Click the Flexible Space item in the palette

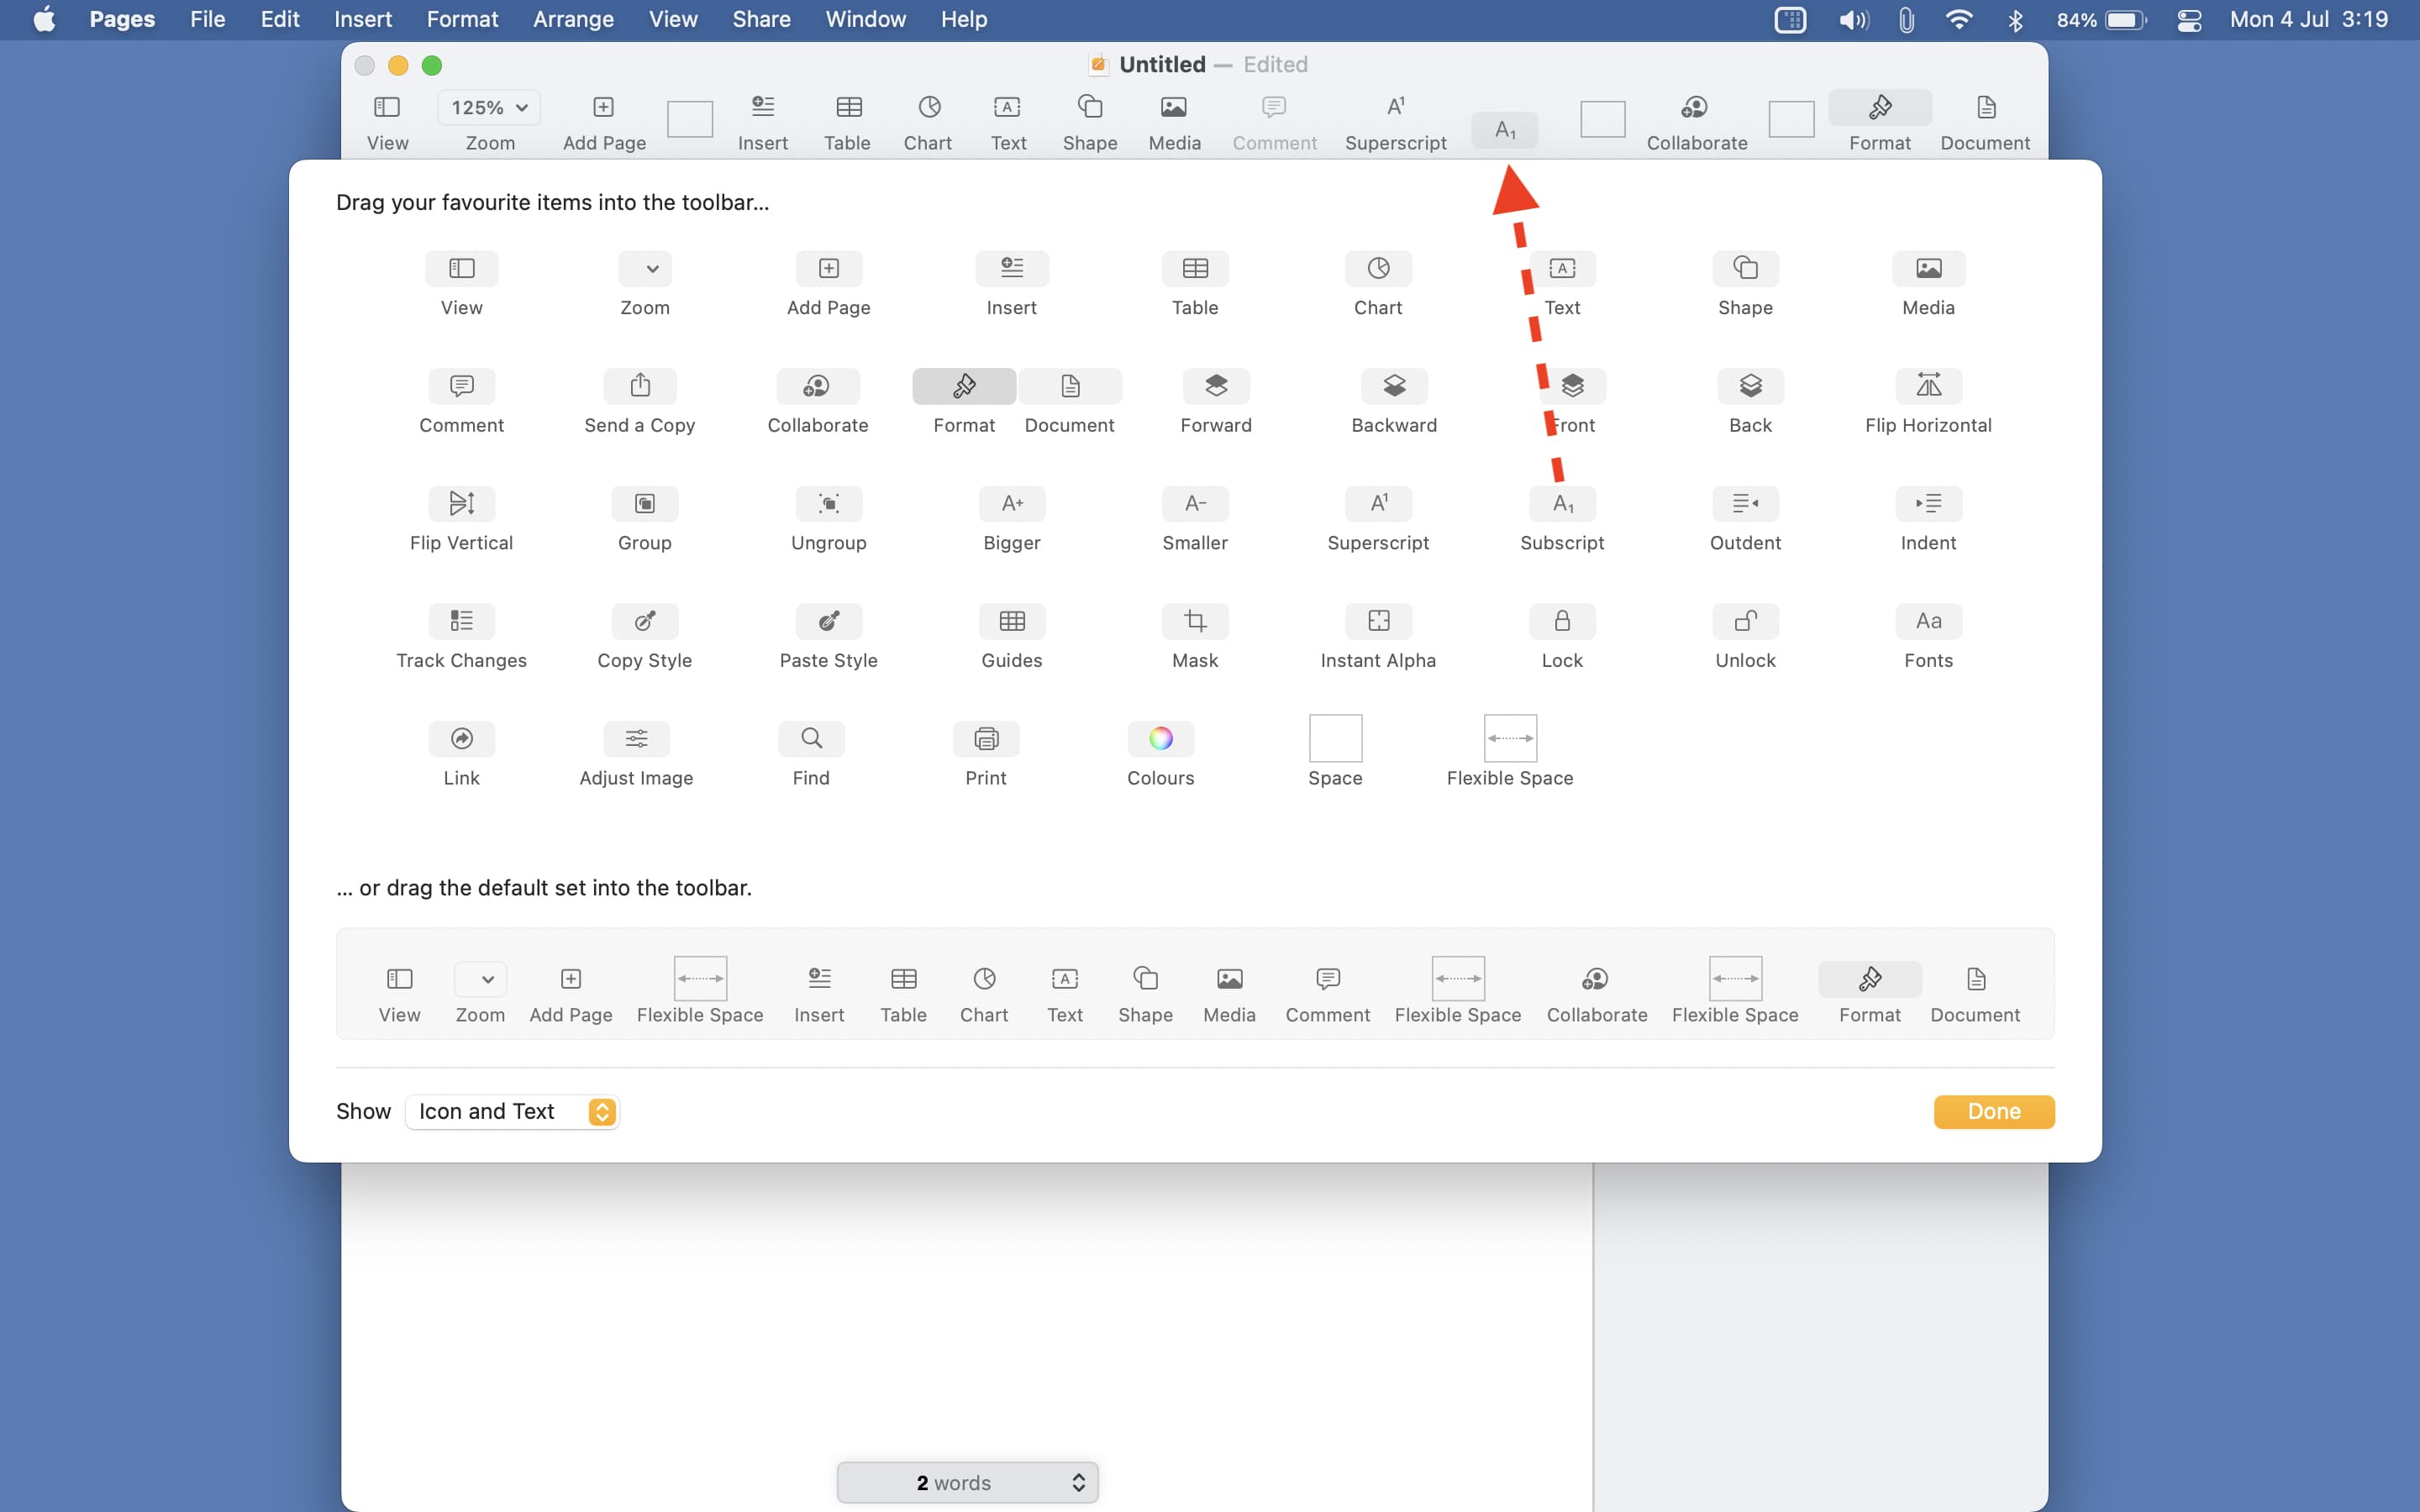[x=1509, y=739]
